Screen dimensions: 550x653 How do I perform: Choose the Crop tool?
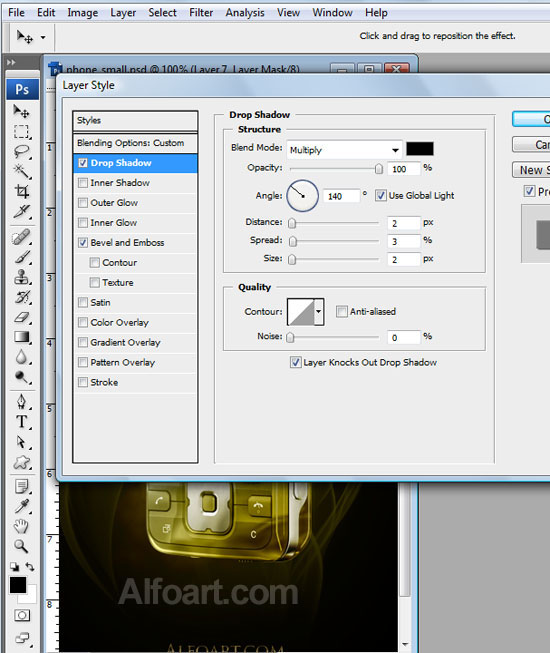pos(22,191)
